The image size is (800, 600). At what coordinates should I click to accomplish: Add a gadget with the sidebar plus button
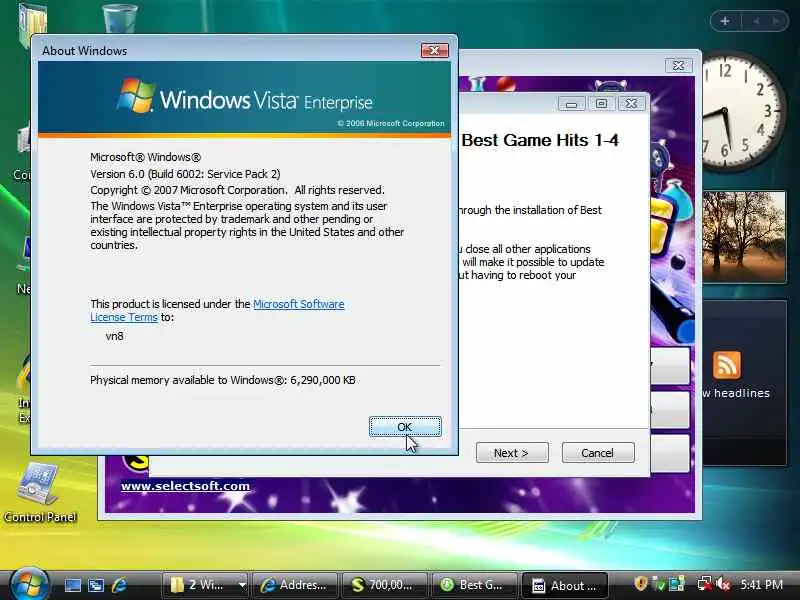[x=724, y=21]
